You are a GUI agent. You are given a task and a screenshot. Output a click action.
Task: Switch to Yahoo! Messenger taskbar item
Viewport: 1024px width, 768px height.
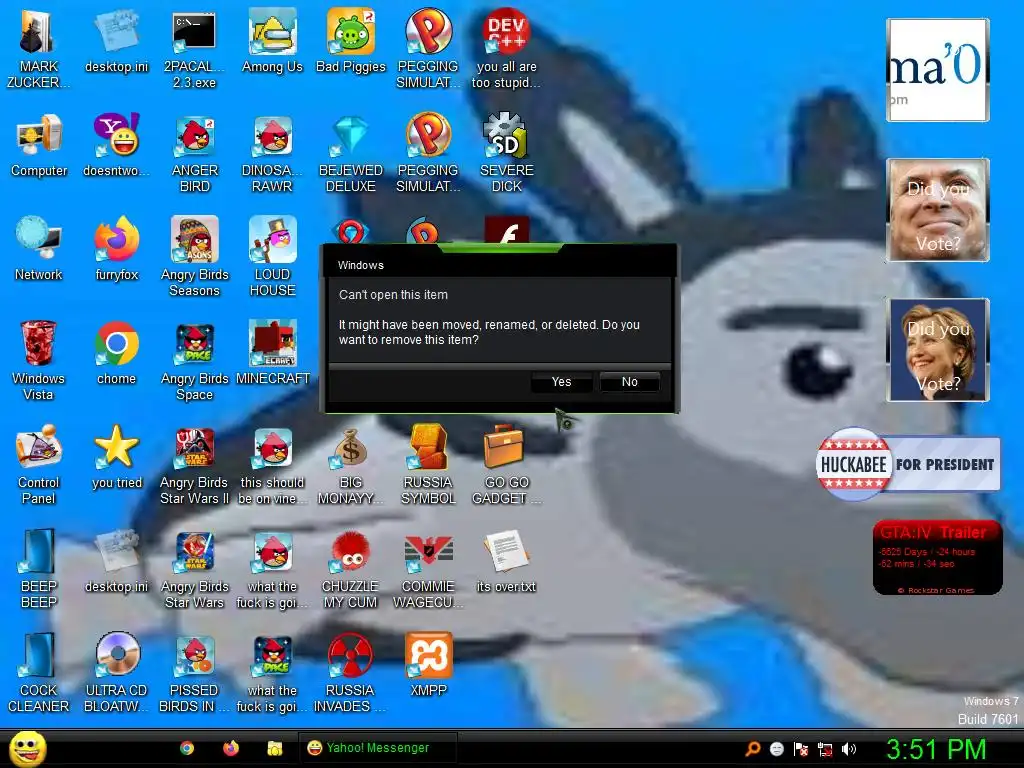(377, 748)
